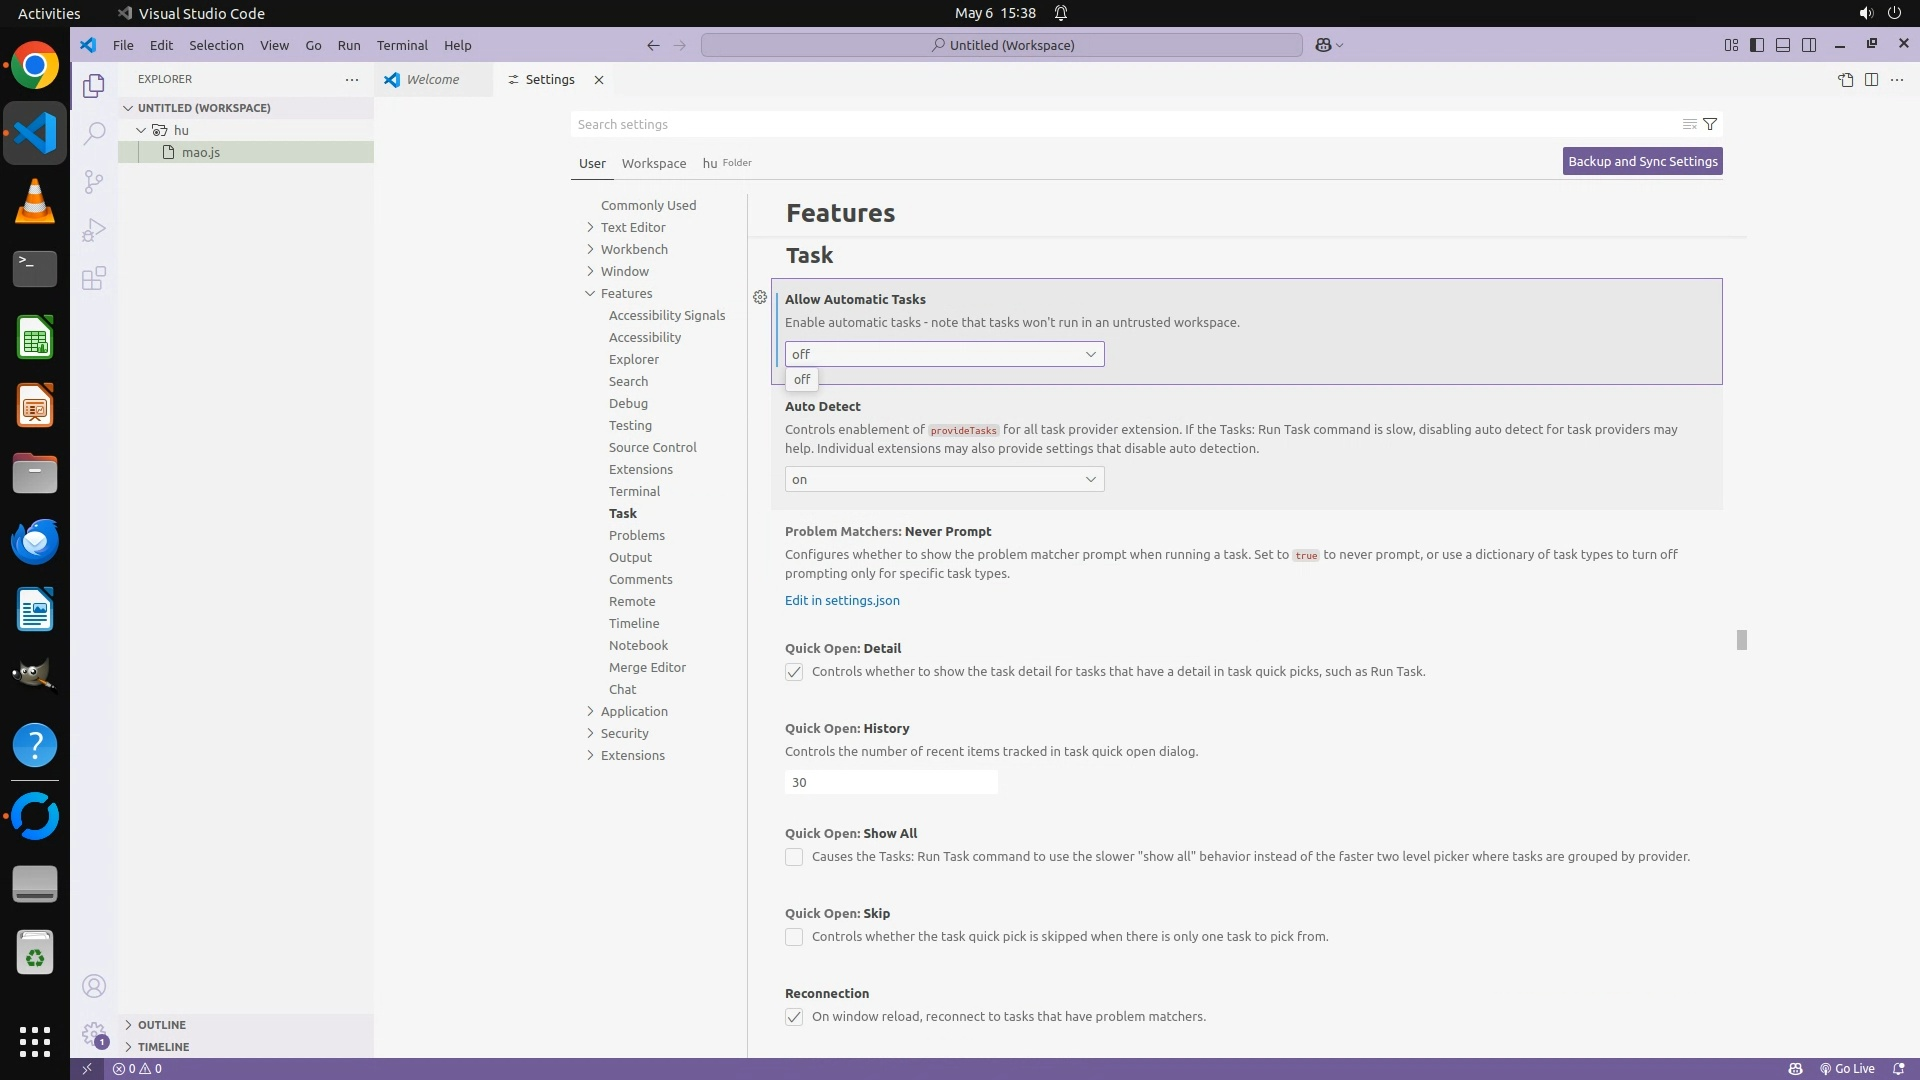Open the Auto Detect dropdown
Viewport: 1920px width, 1080px height.
(944, 479)
